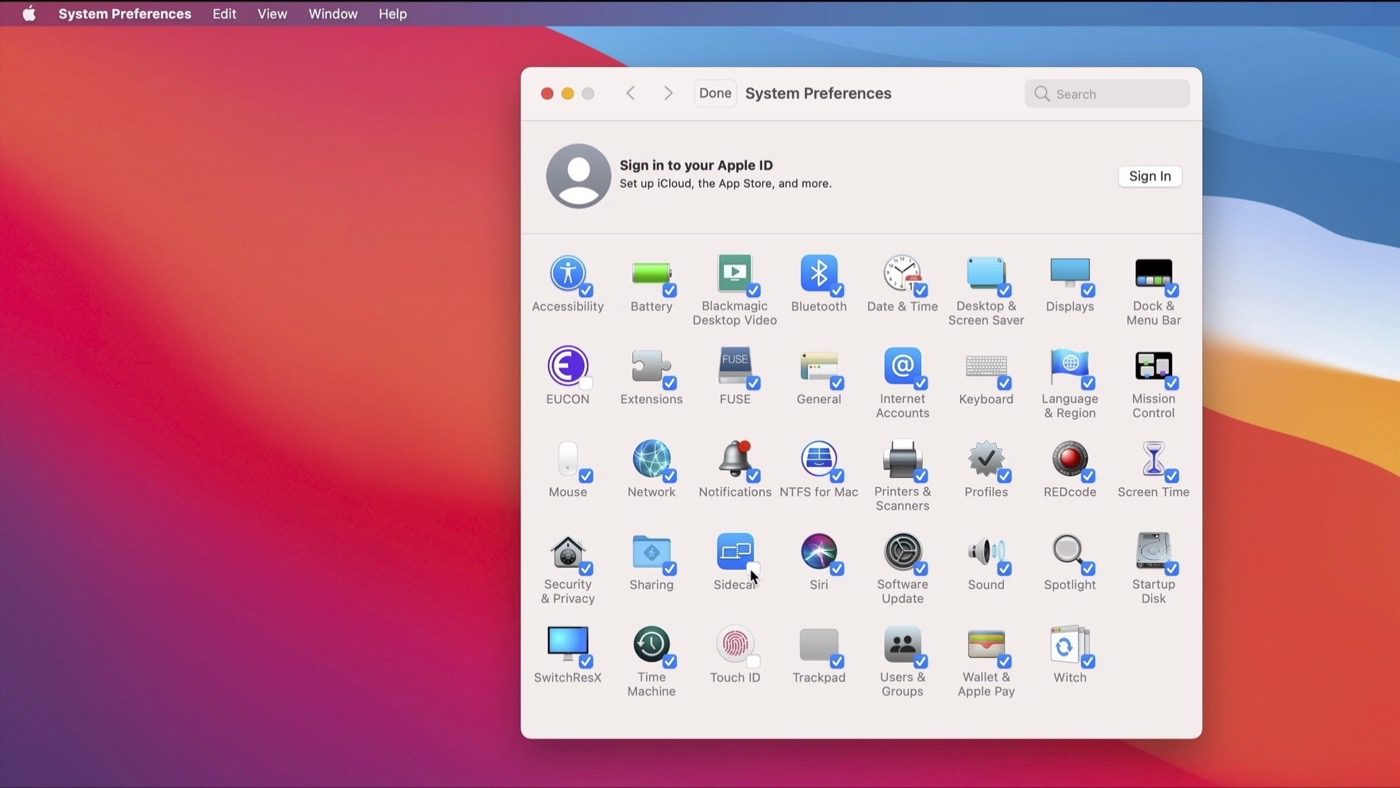
Task: Click the Witch icon
Action: (x=1069, y=644)
